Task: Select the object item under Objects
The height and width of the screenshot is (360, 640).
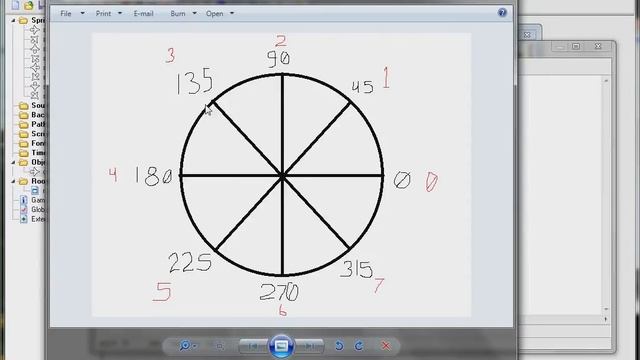Action: pyautogui.click(x=36, y=171)
